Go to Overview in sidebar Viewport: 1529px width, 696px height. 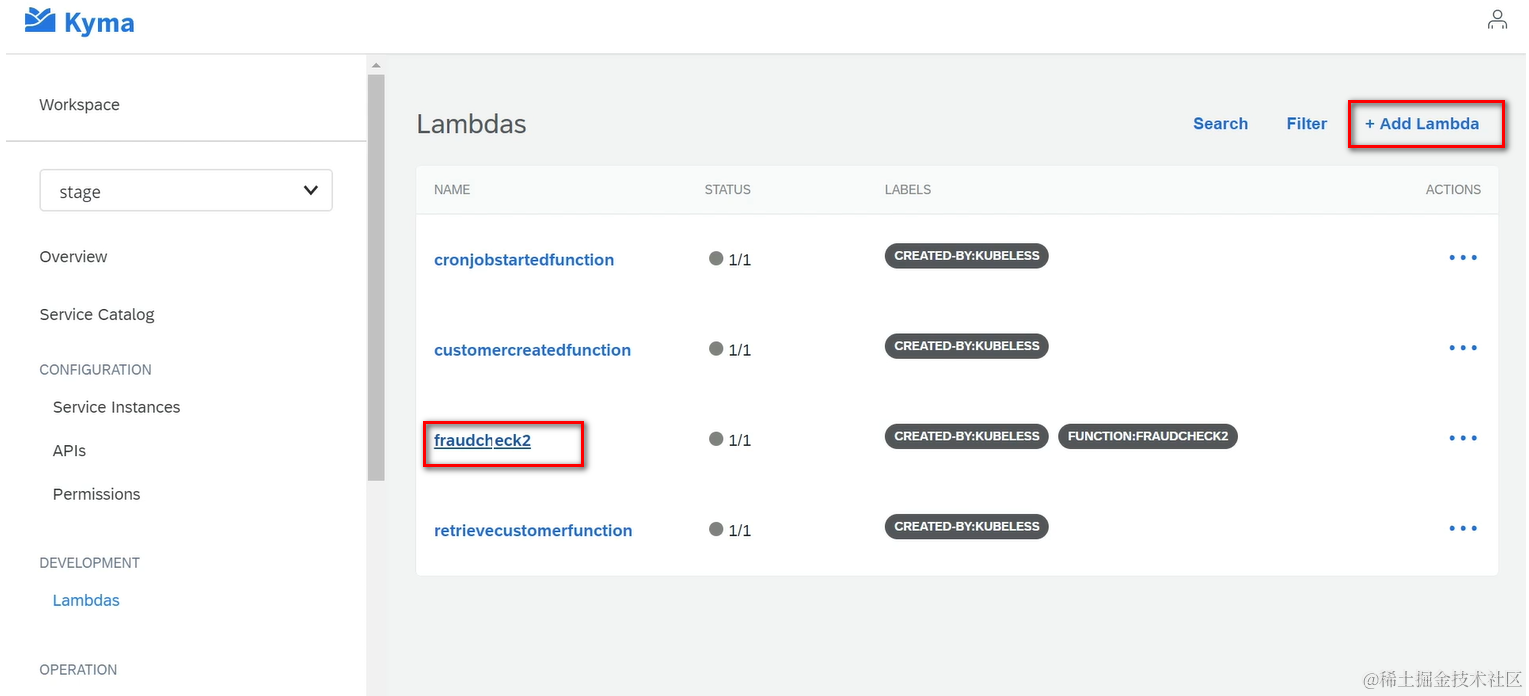(x=73, y=257)
